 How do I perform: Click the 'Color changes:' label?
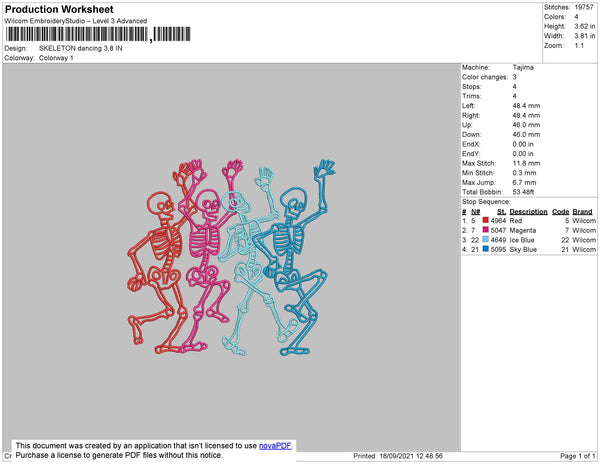(485, 77)
